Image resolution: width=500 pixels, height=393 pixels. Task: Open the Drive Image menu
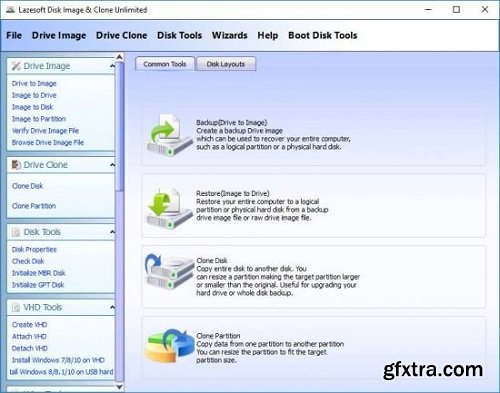(59, 35)
